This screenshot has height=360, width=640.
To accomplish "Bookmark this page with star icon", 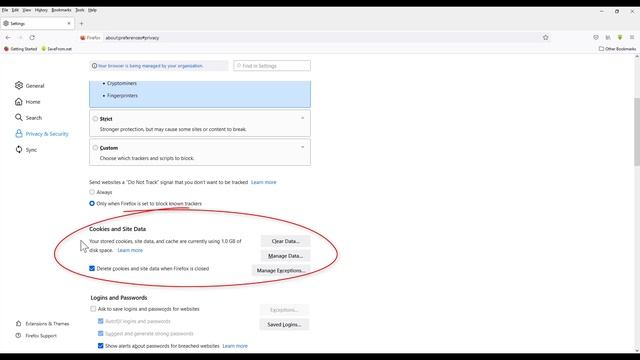I will point(546,38).
